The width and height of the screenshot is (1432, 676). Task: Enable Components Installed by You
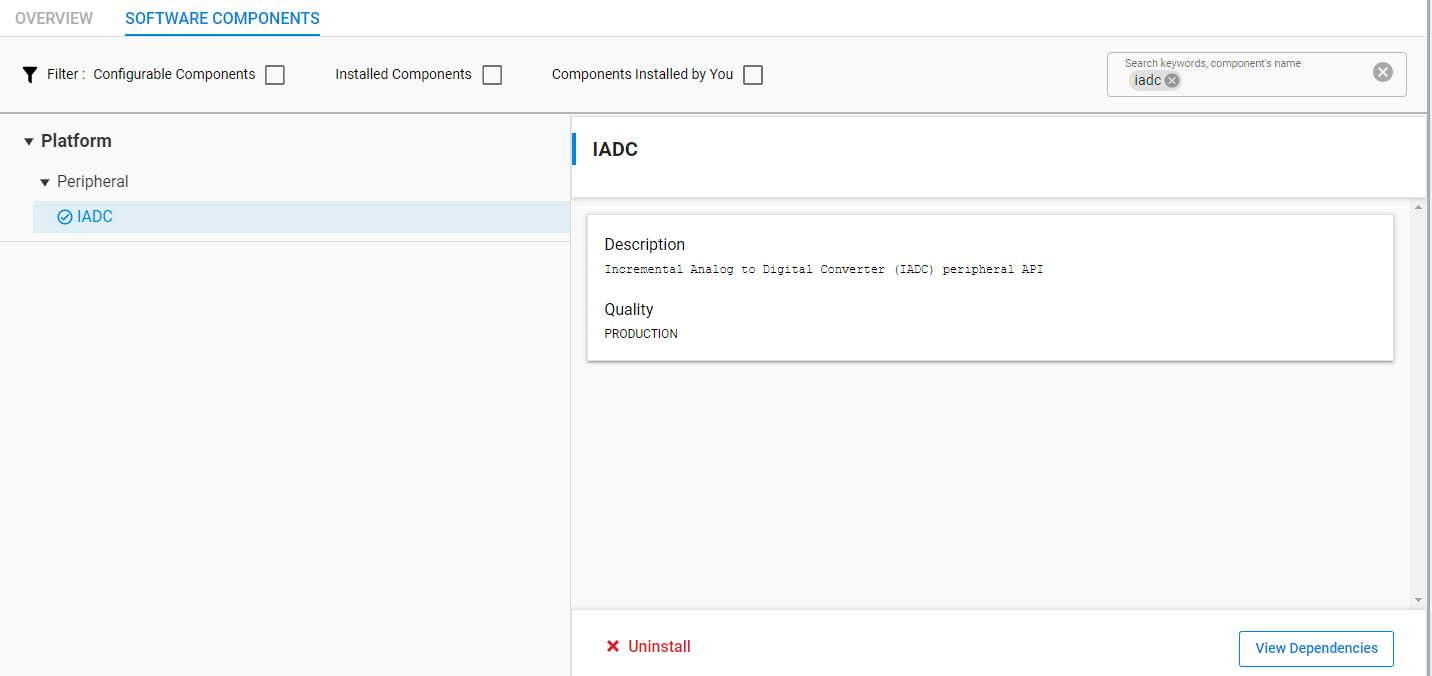(x=752, y=74)
